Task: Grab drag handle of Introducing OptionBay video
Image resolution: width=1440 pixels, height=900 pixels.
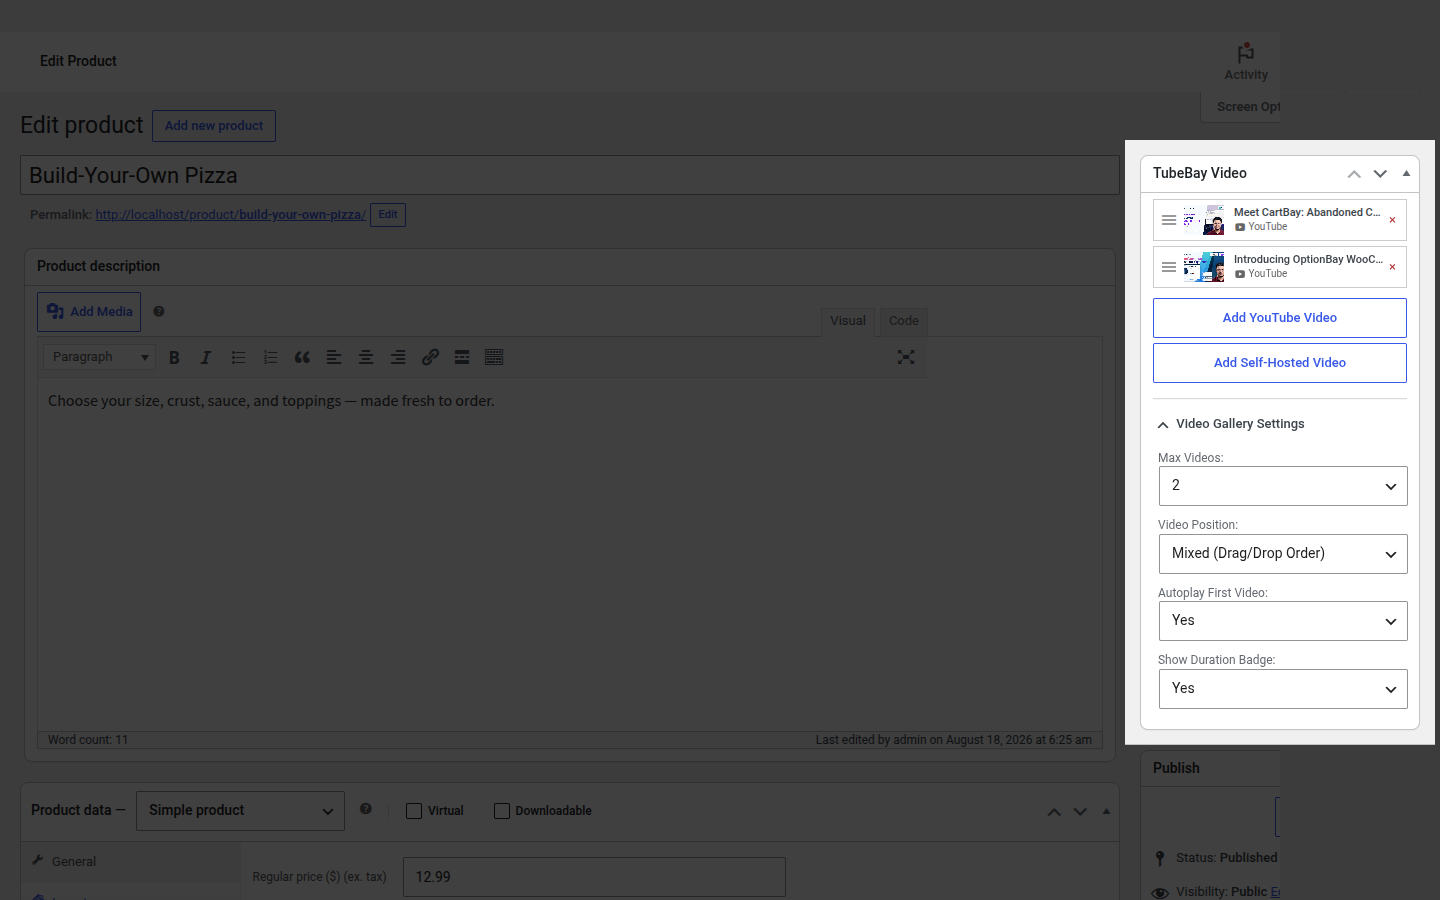Action: tap(1169, 267)
